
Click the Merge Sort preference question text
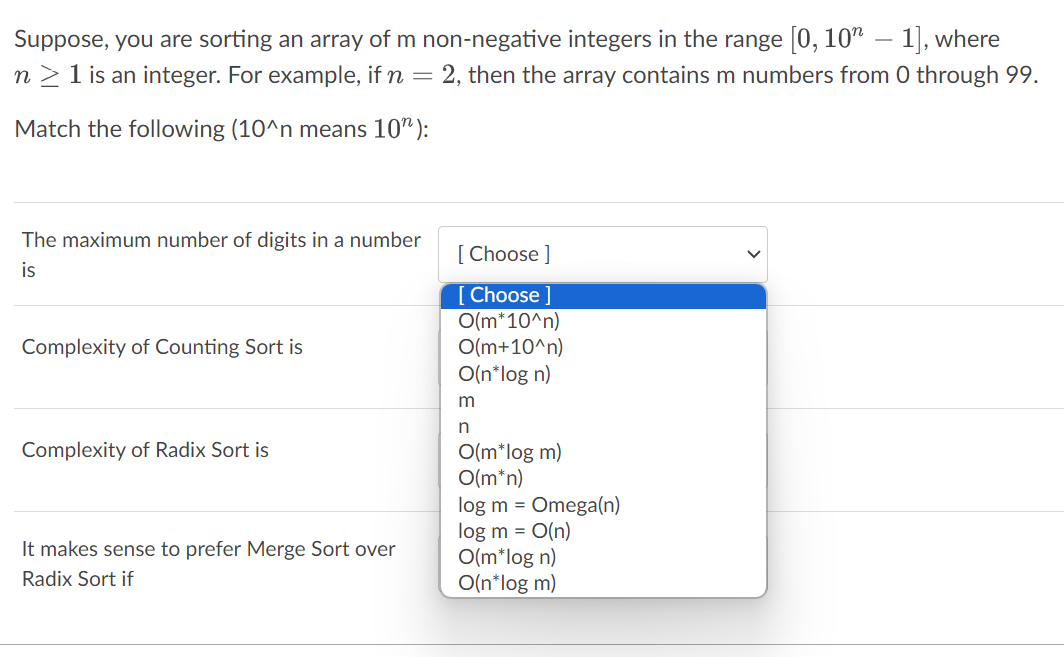[x=208, y=564]
